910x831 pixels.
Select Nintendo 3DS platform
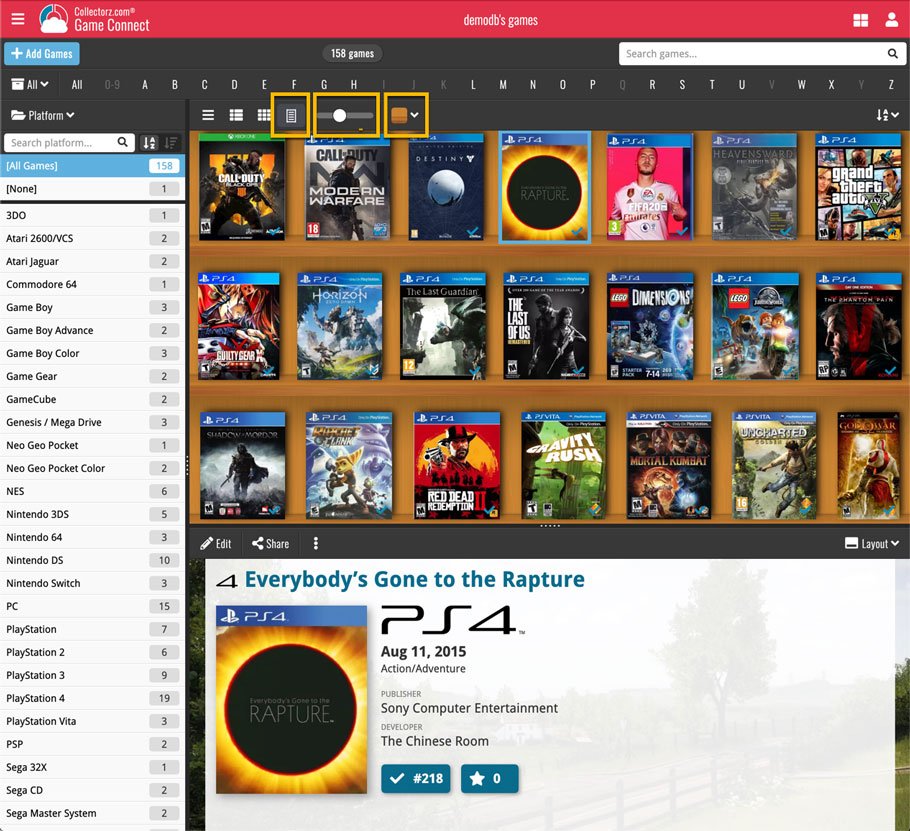coord(92,514)
